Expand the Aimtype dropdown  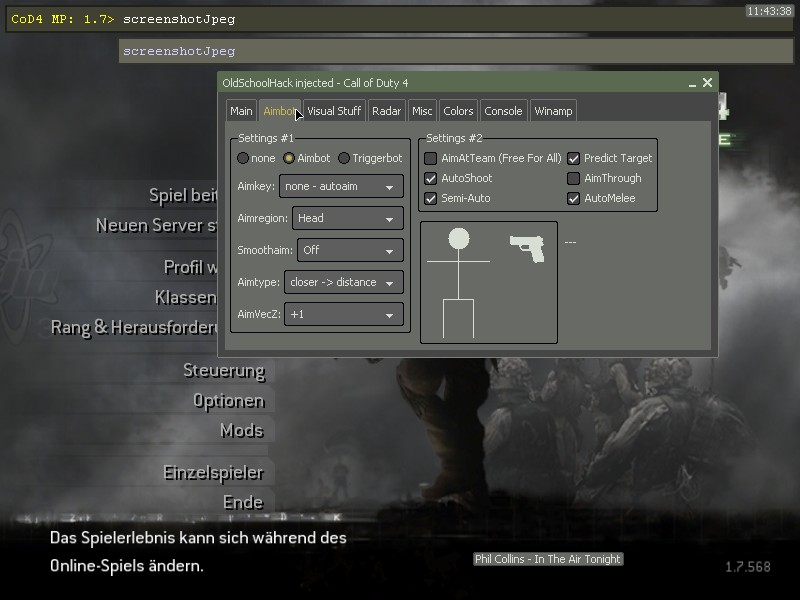(344, 282)
